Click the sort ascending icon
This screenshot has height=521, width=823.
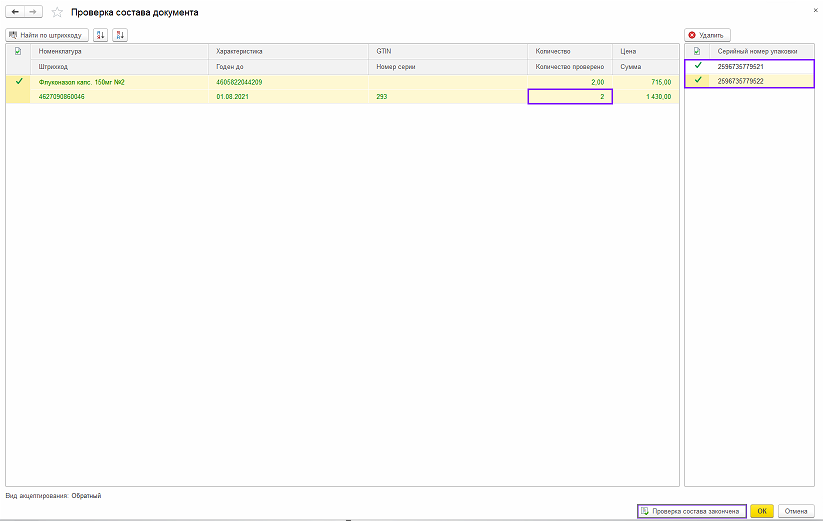[100, 35]
